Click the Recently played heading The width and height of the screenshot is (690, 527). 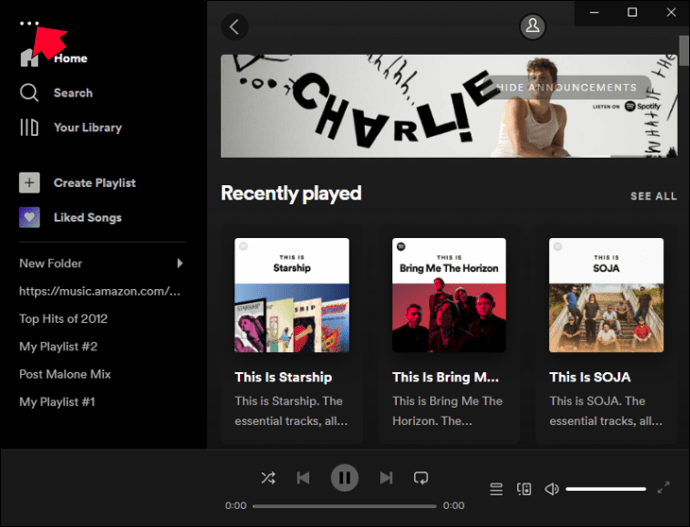pos(291,194)
